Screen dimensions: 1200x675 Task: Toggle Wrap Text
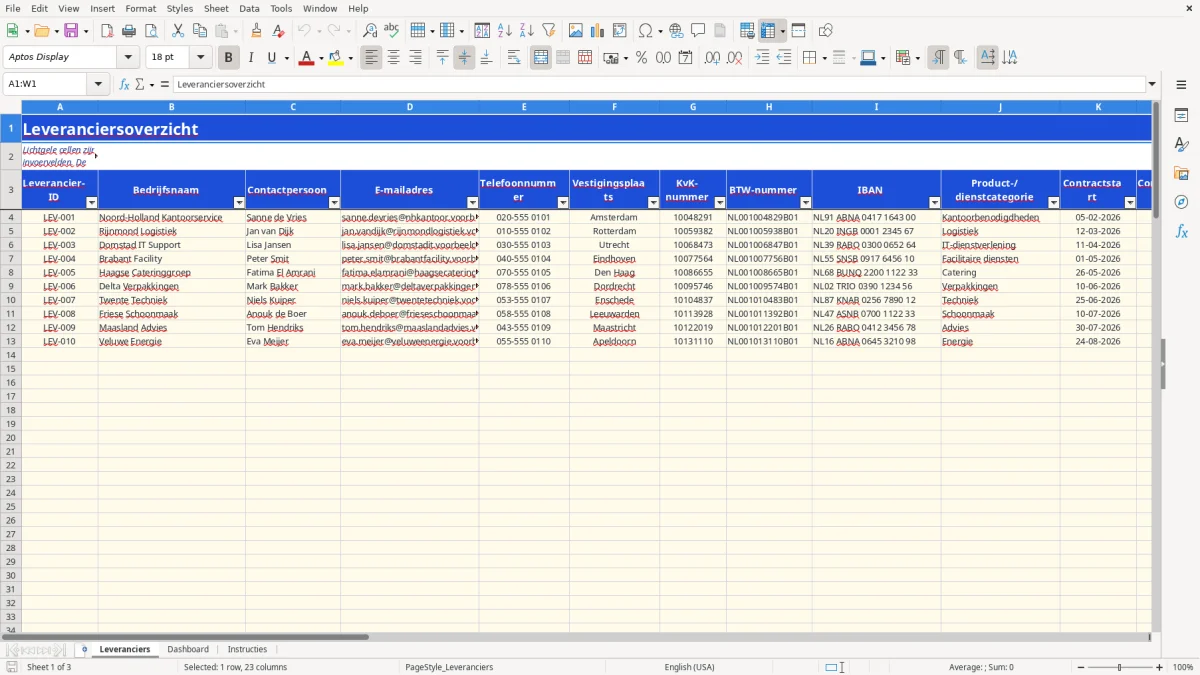[x=514, y=58]
